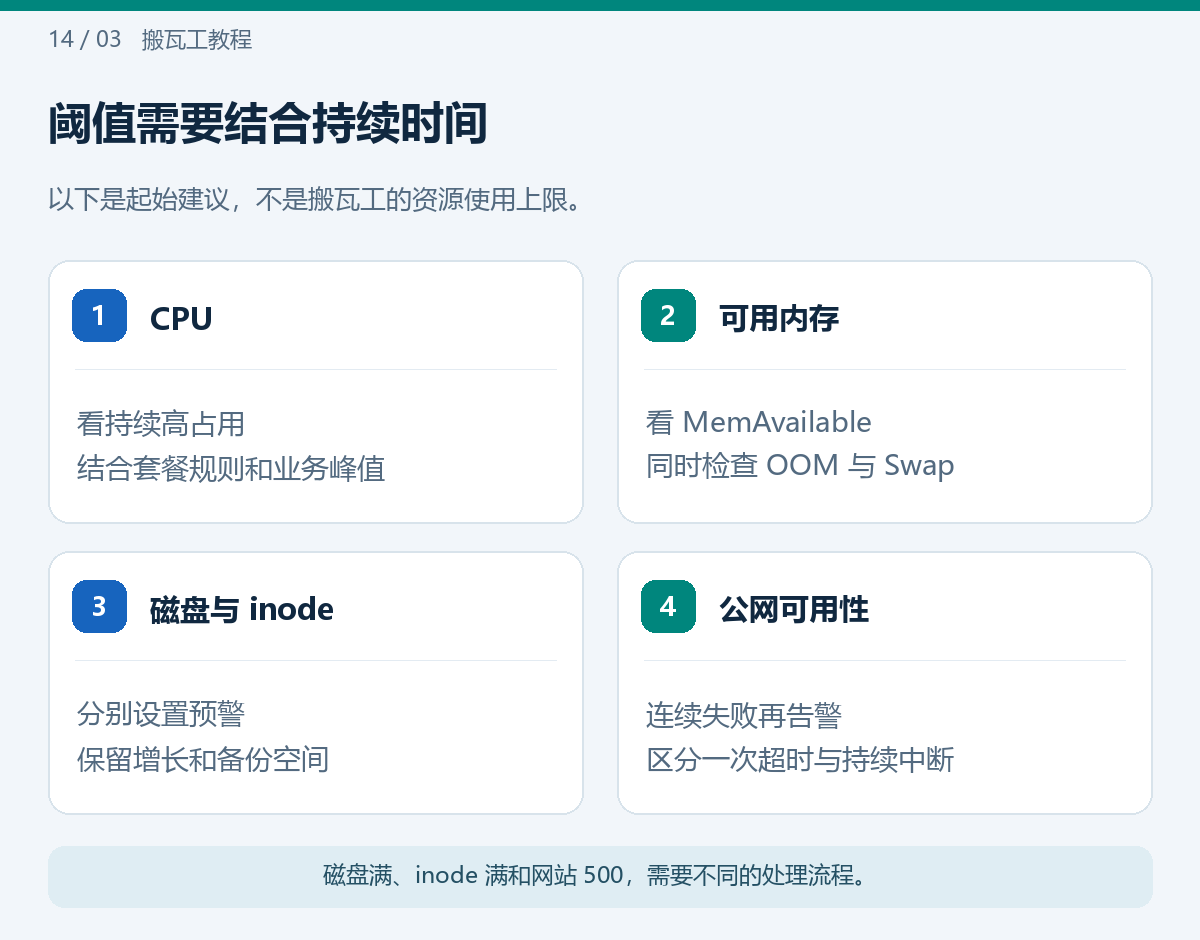Click the page number 14 / 03
The height and width of the screenshot is (940, 1200).
[85, 40]
